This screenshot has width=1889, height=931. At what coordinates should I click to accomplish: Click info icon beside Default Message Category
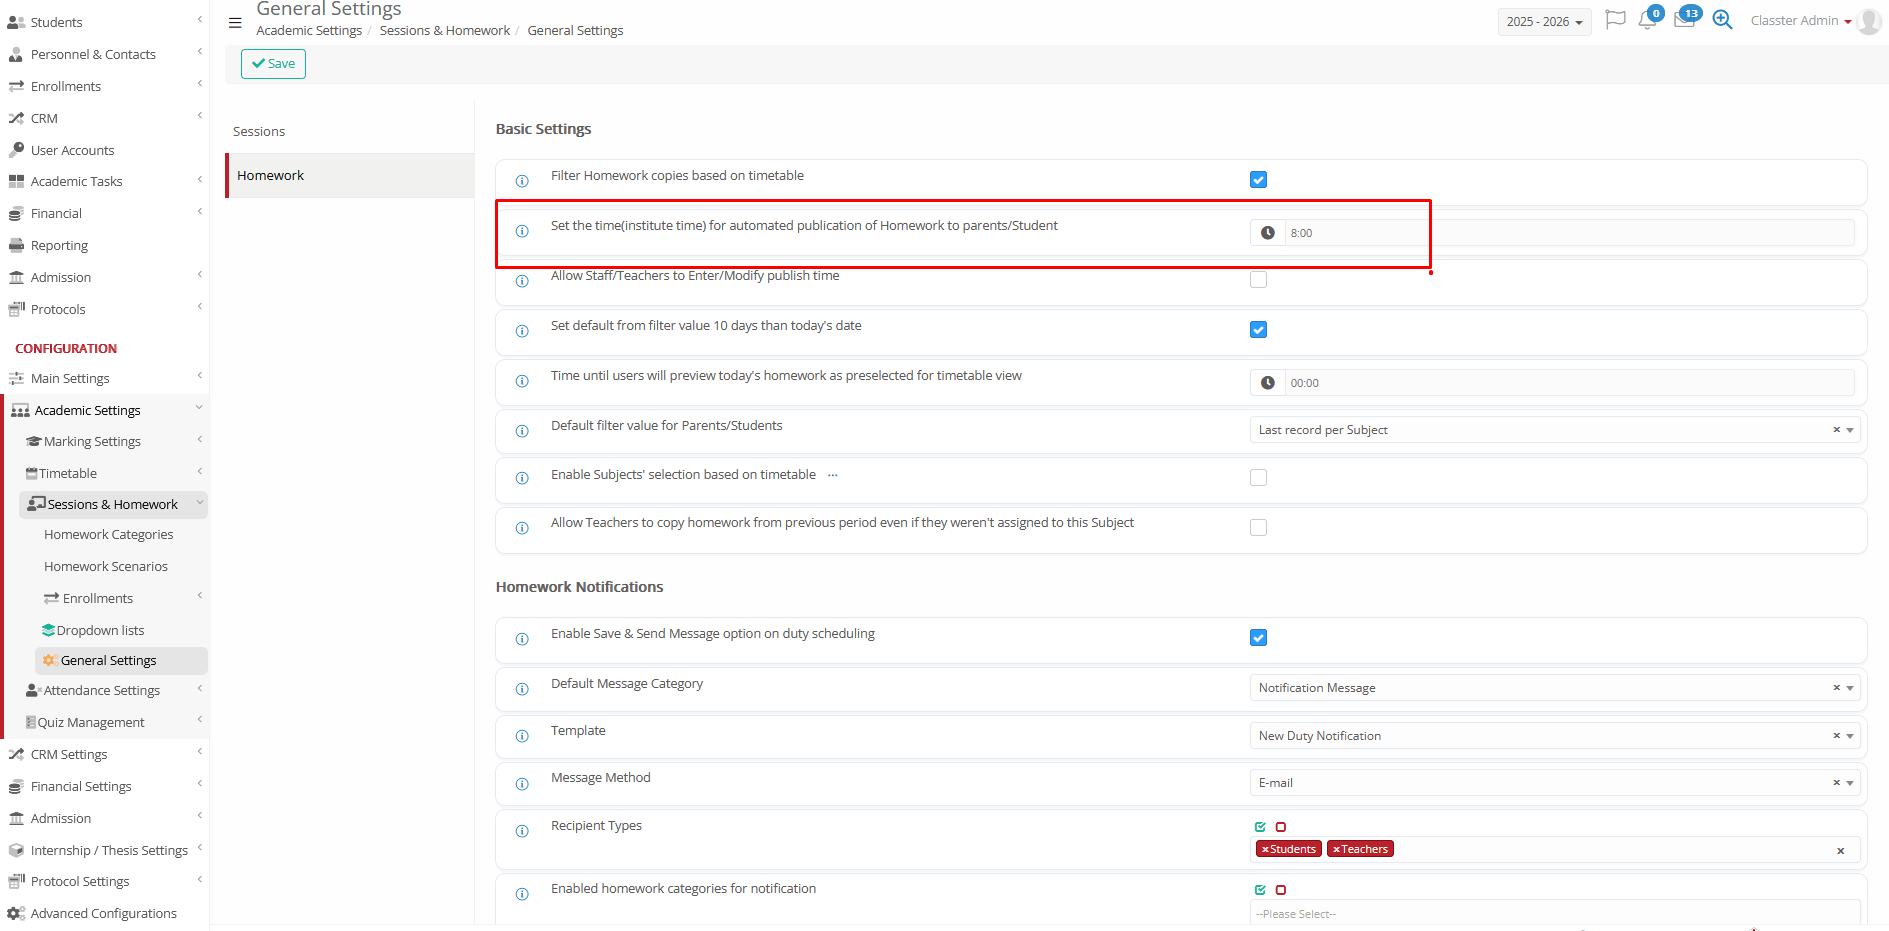(522, 689)
